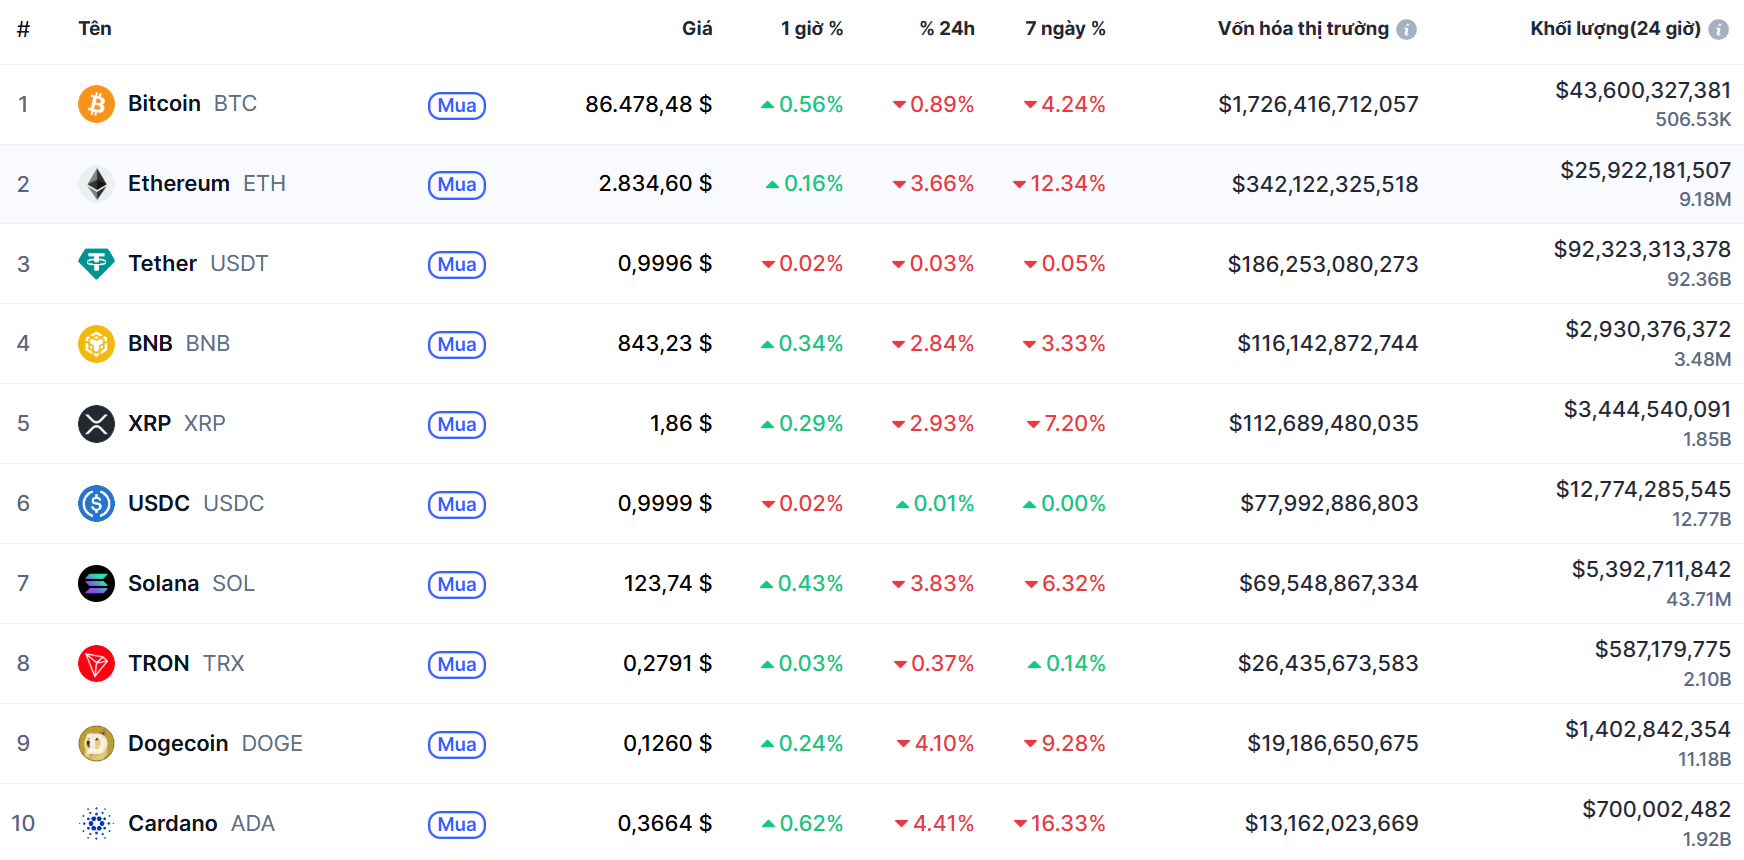Click Bitcoin volume $43,600,327,381
This screenshot has width=1744, height=860.
pos(1643,90)
